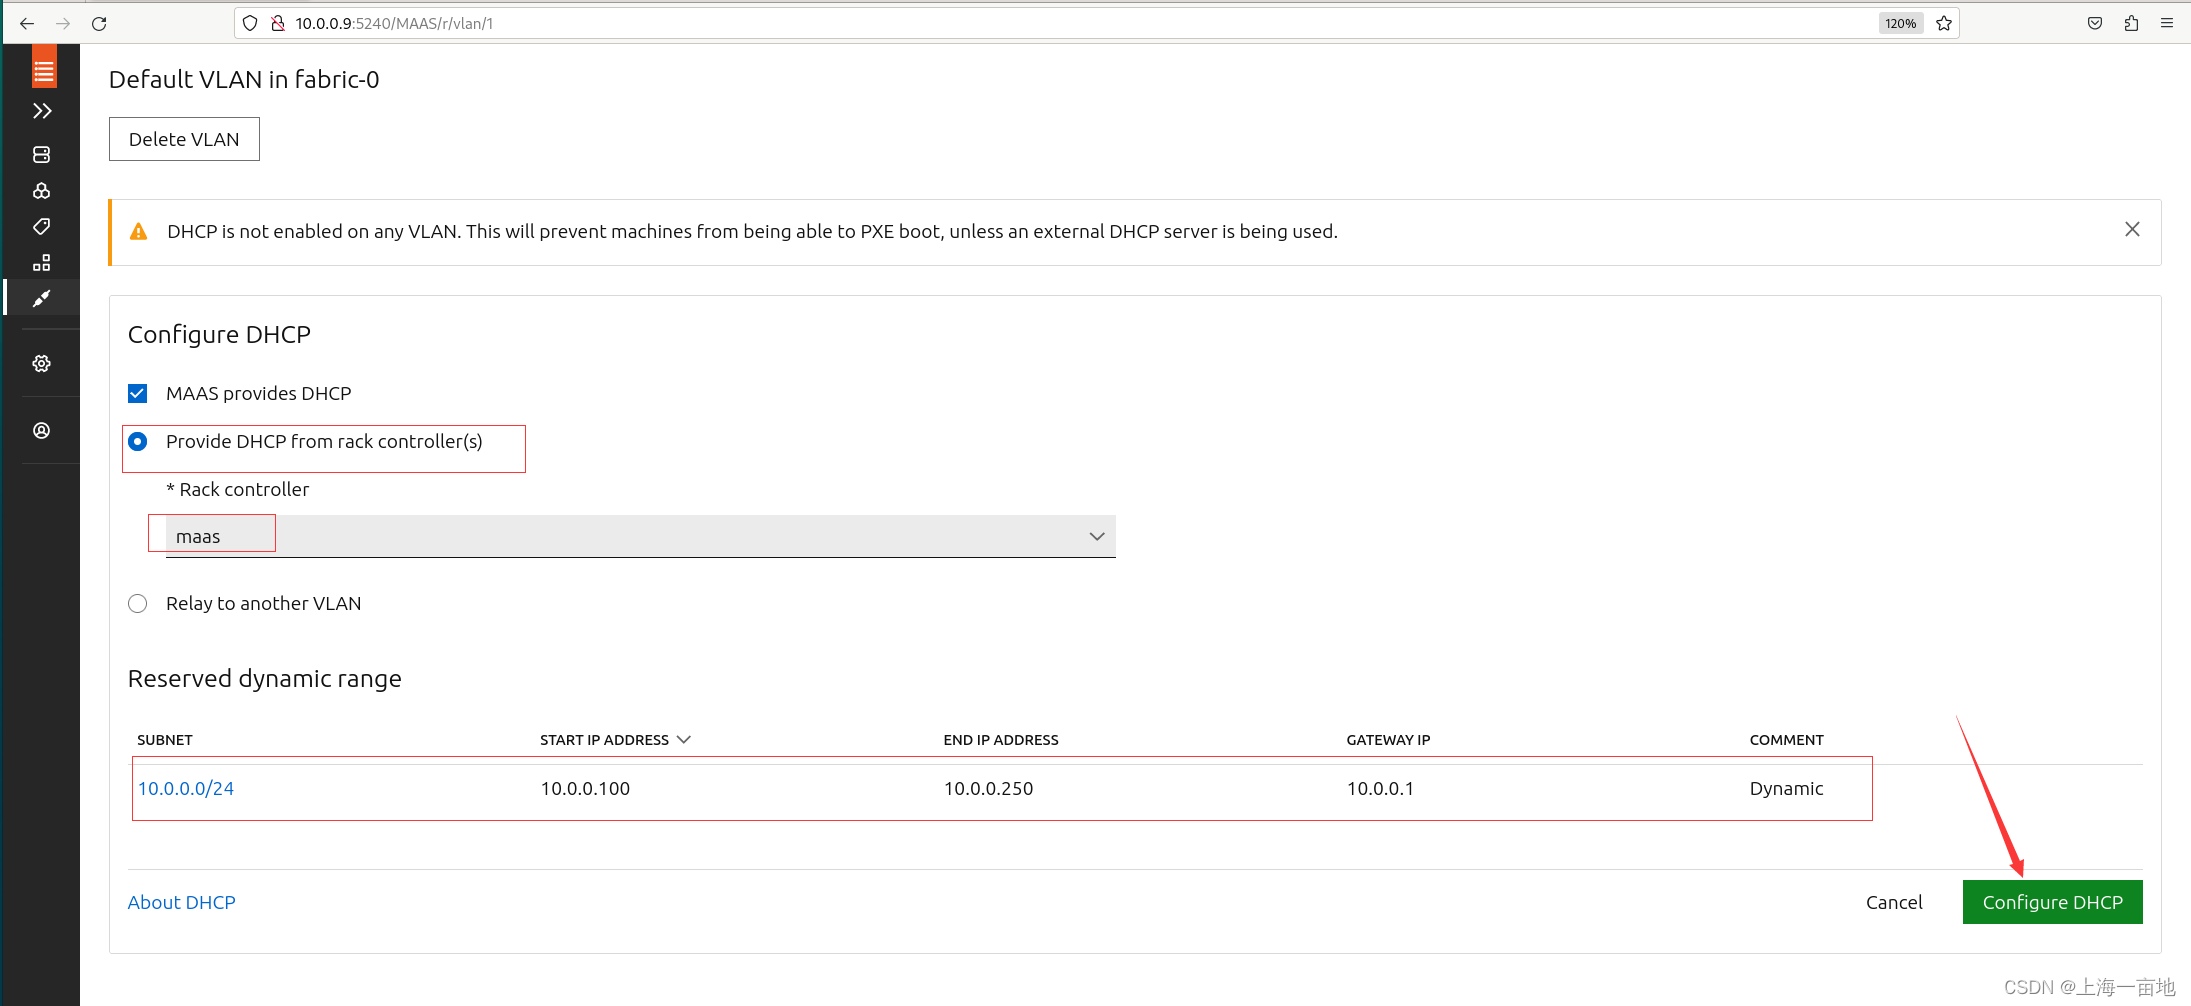Click gateway IP 10.0.0.1 cell
The image size is (2191, 1006).
(x=1380, y=788)
